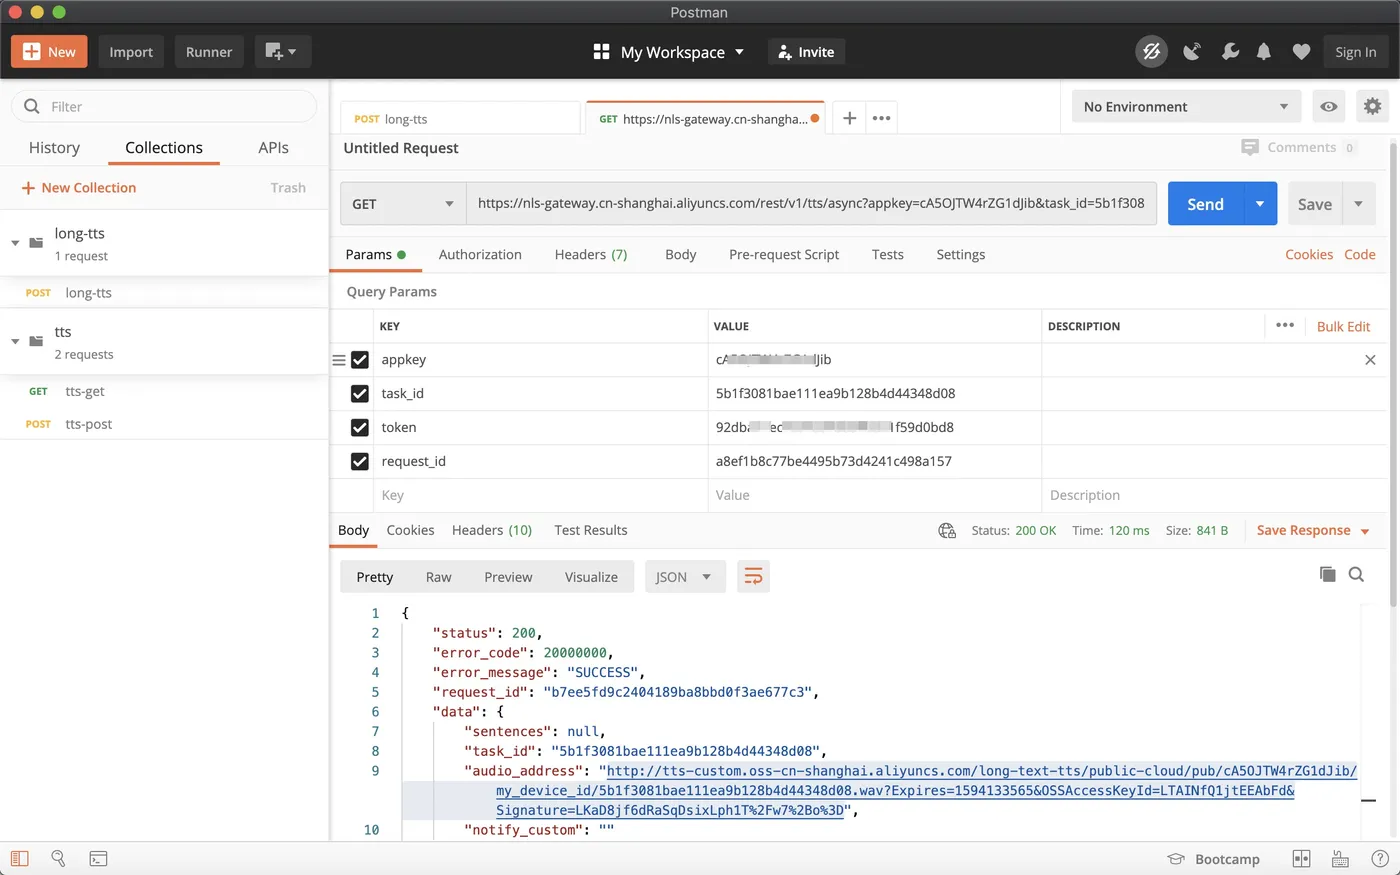This screenshot has width=1400, height=875.
Task: Open the wrench settings icon in header
Action: pyautogui.click(x=1230, y=52)
